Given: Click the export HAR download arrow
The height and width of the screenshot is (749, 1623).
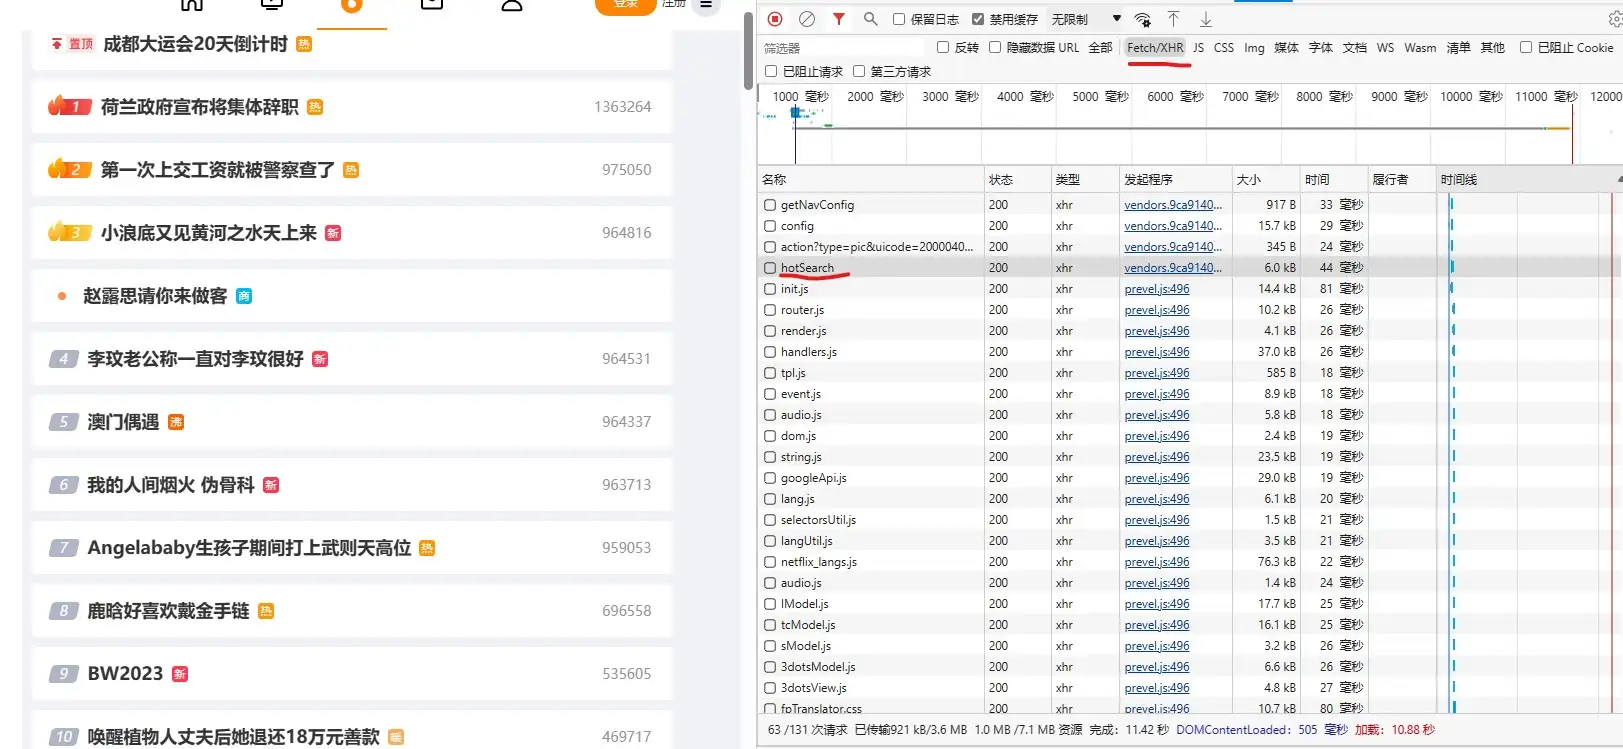Looking at the screenshot, I should (1206, 19).
